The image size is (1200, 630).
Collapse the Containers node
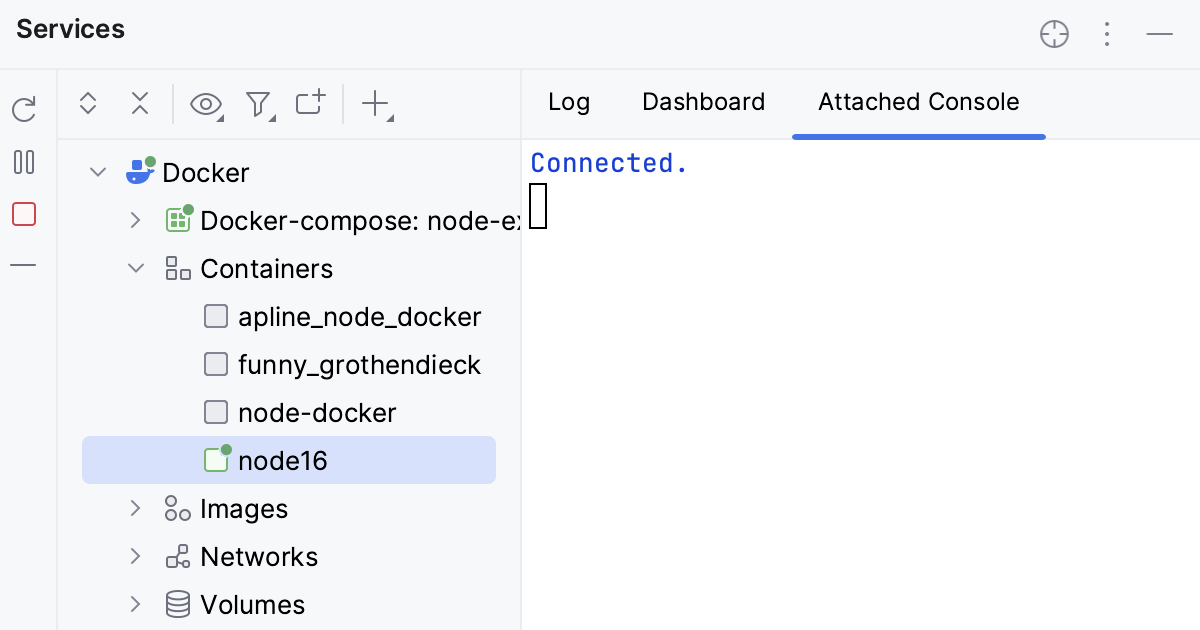pos(136,268)
